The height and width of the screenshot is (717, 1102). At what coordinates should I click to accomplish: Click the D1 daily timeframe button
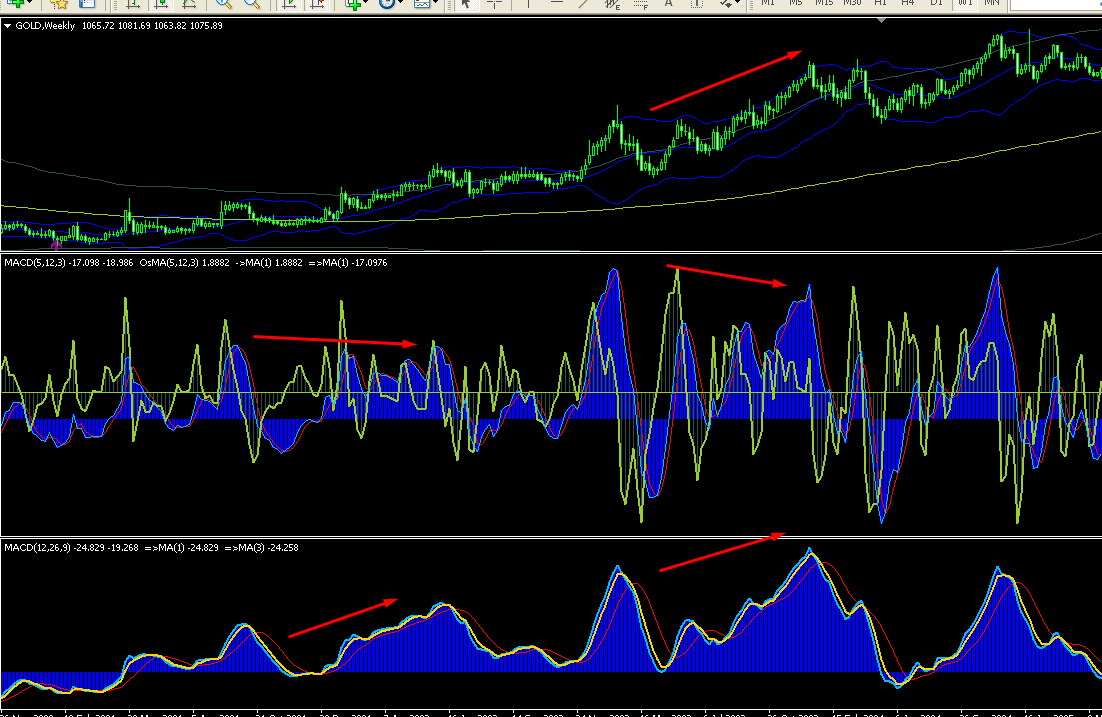coord(936,3)
